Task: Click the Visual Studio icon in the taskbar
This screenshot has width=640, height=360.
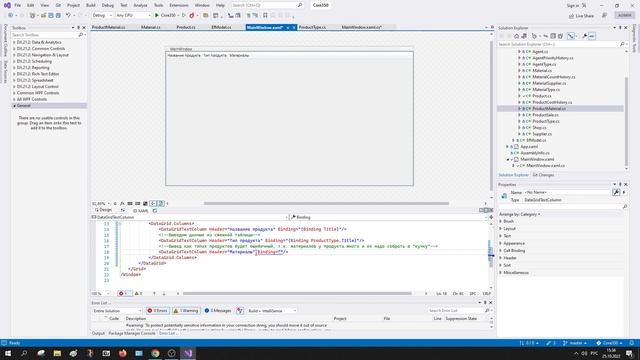Action: (188, 353)
